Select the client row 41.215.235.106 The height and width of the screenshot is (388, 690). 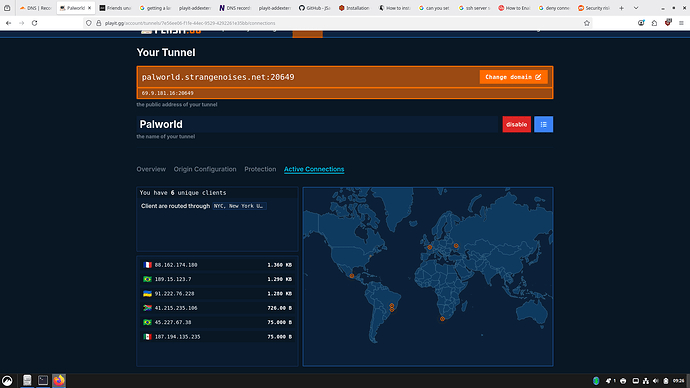click(x=217, y=308)
